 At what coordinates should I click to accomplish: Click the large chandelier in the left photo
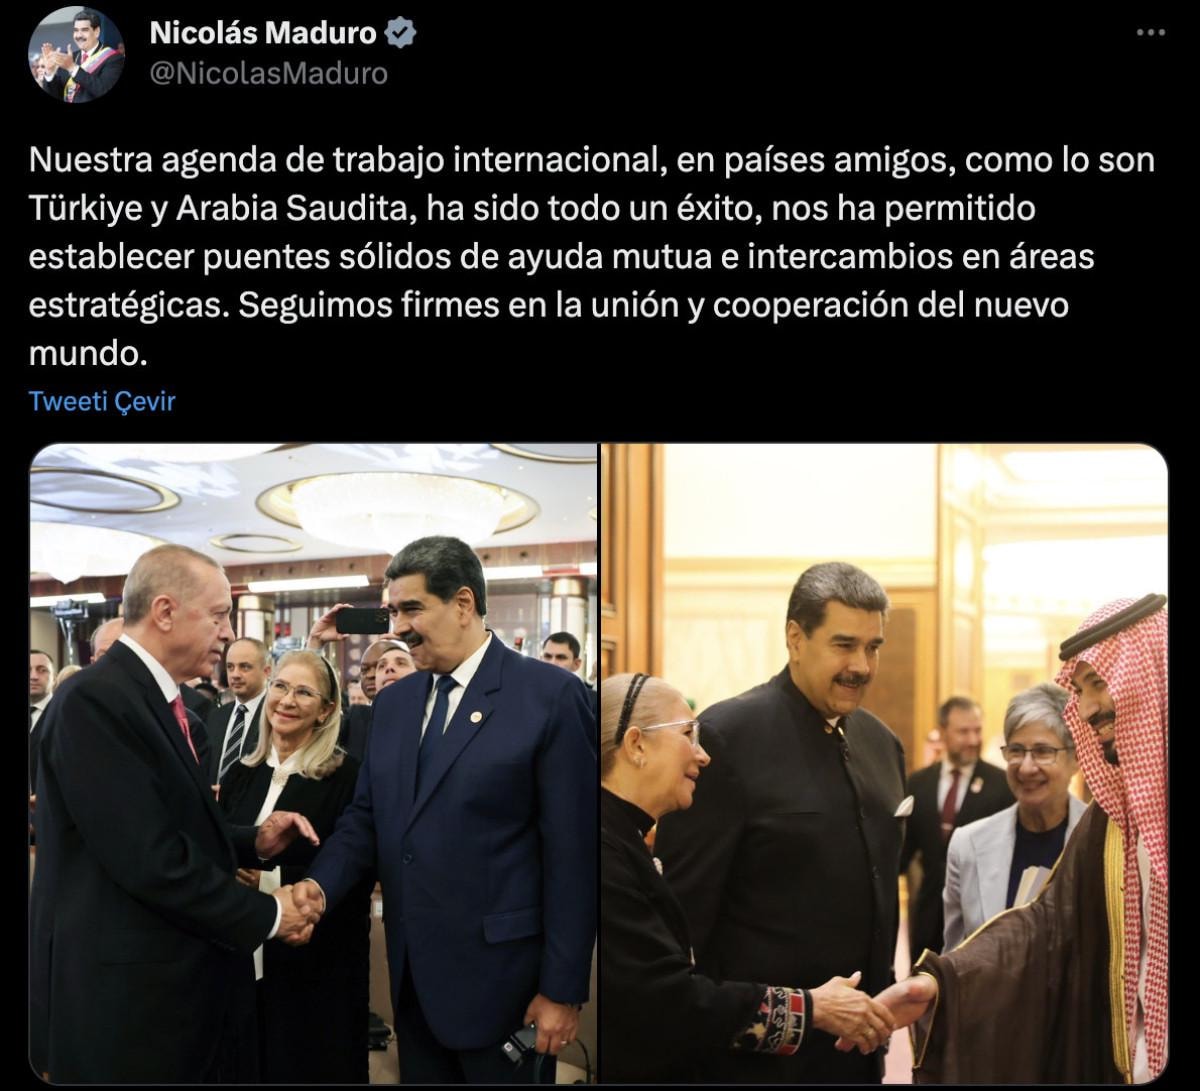click(x=397, y=510)
